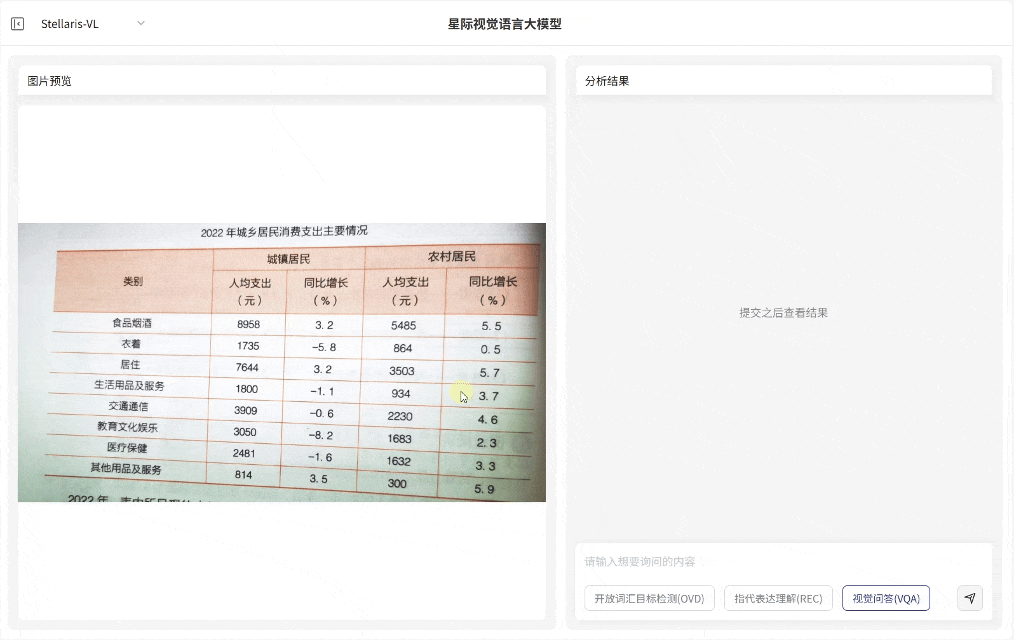
Task: Click the 生活用品及服务 row label
Action: [129, 385]
